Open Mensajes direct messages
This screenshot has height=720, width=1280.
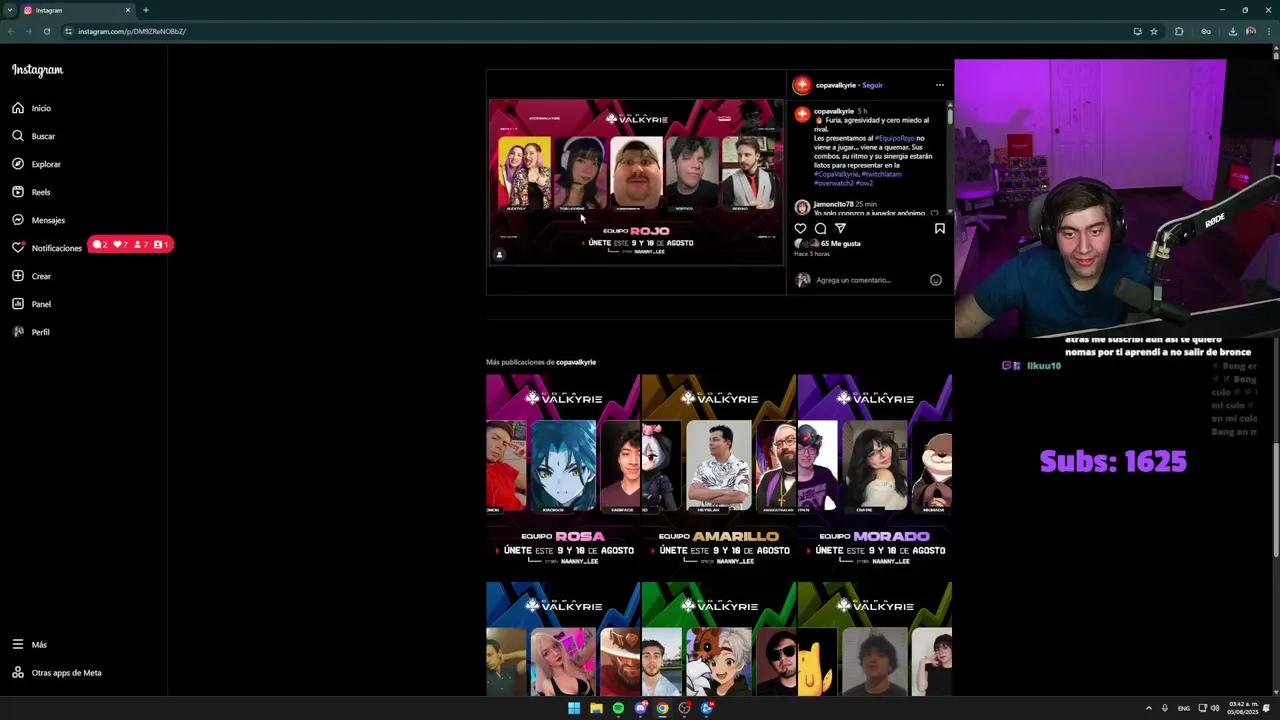click(38, 220)
